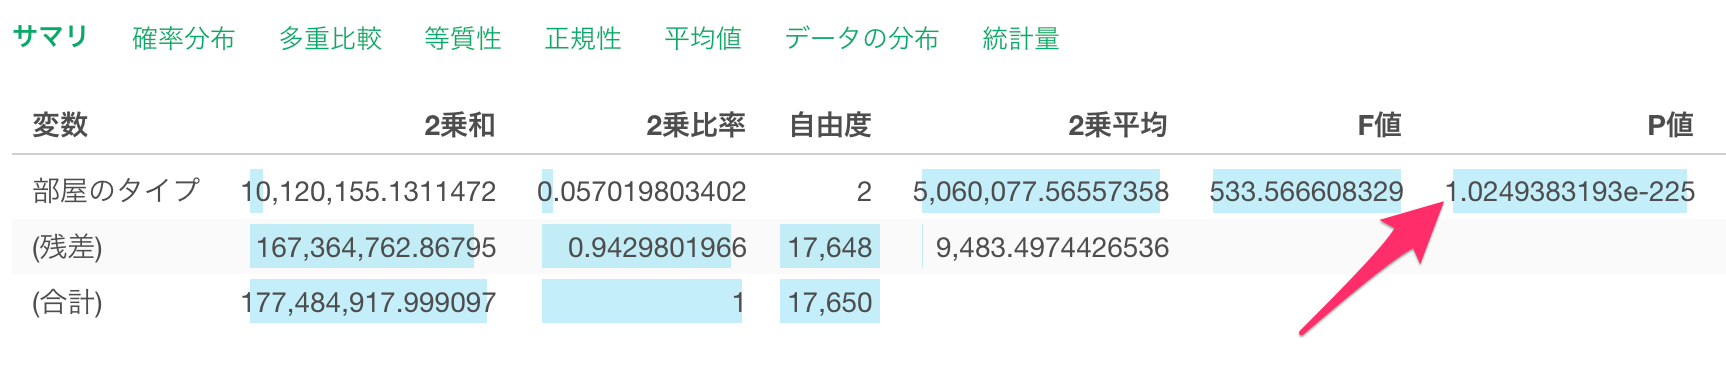Open the サマリ tab
This screenshot has height=372, width=1726.
pos(50,37)
